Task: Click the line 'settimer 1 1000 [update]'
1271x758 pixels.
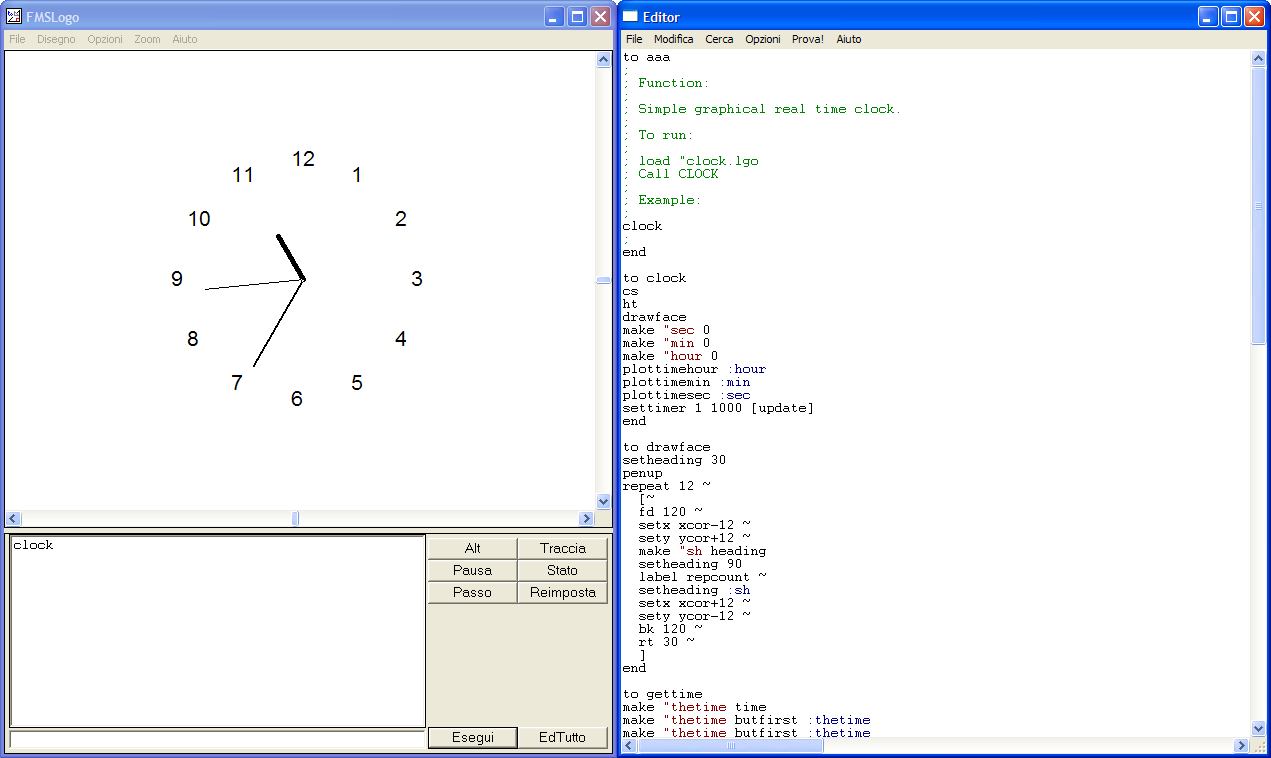Action: [x=718, y=408]
